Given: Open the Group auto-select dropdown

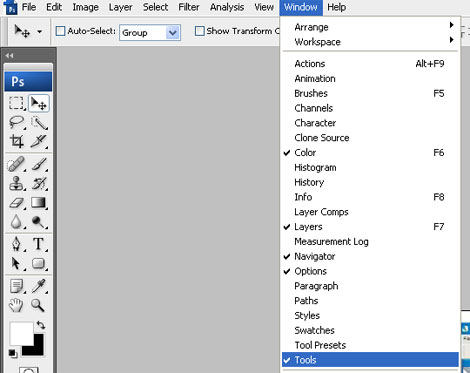Looking at the screenshot, I should pyautogui.click(x=150, y=33).
